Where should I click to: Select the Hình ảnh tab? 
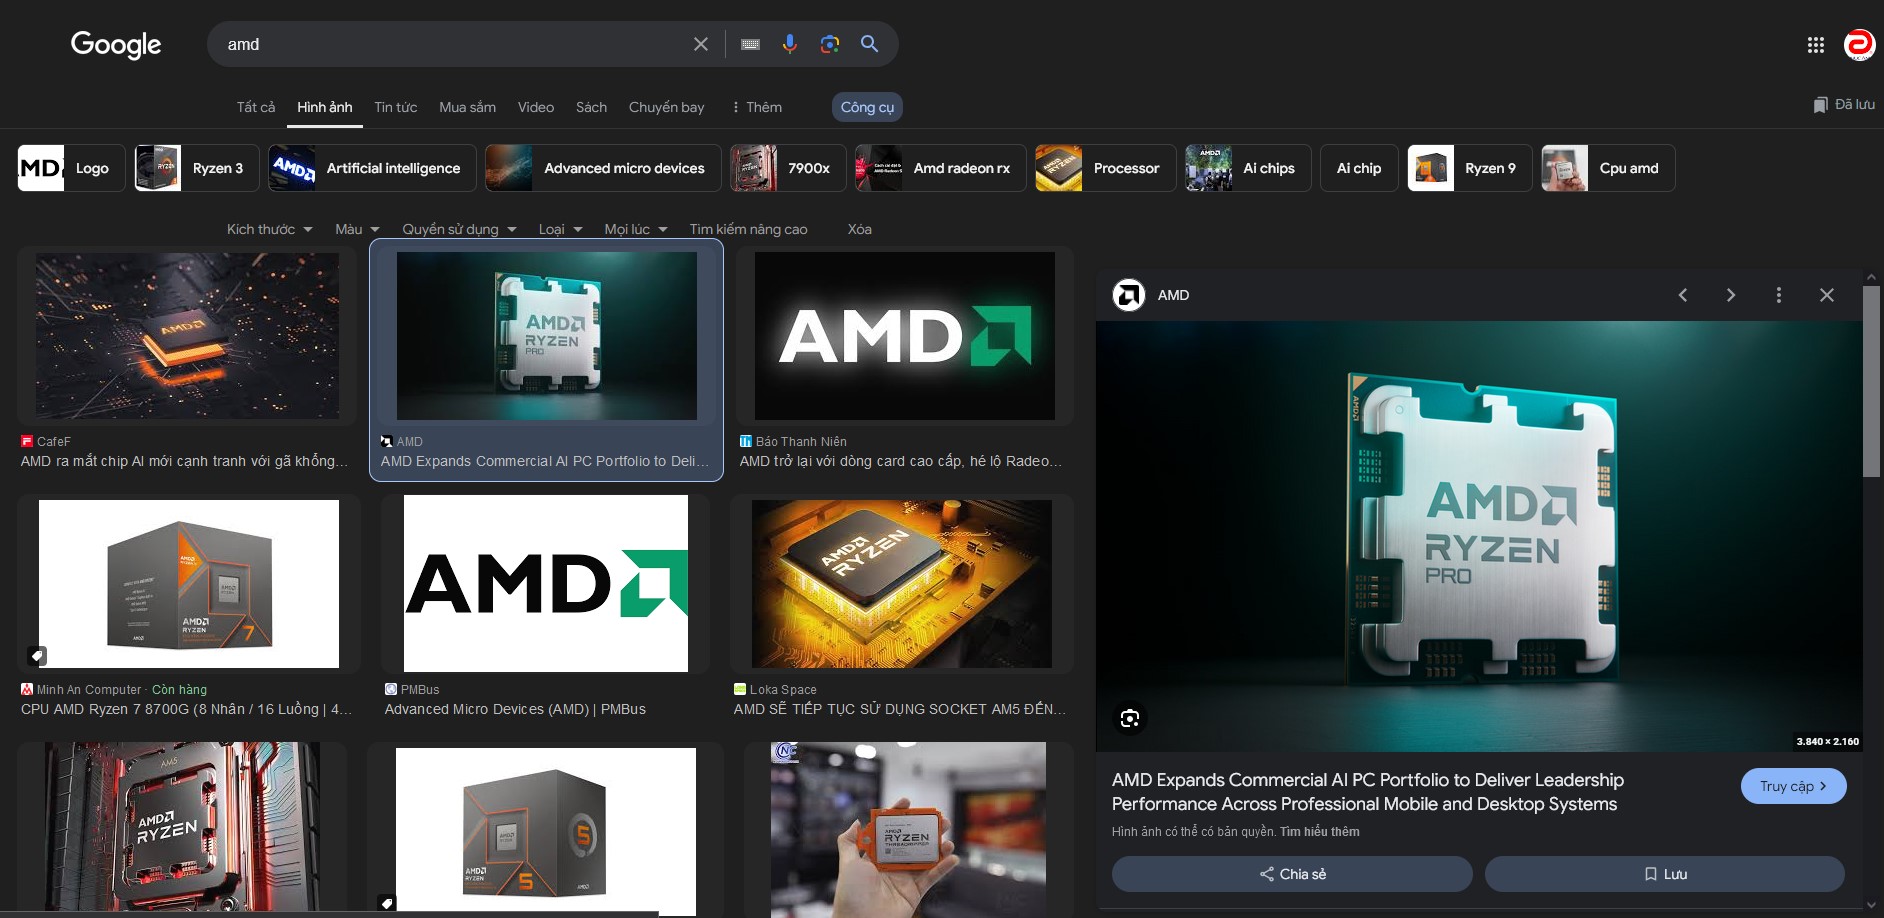[x=324, y=107]
